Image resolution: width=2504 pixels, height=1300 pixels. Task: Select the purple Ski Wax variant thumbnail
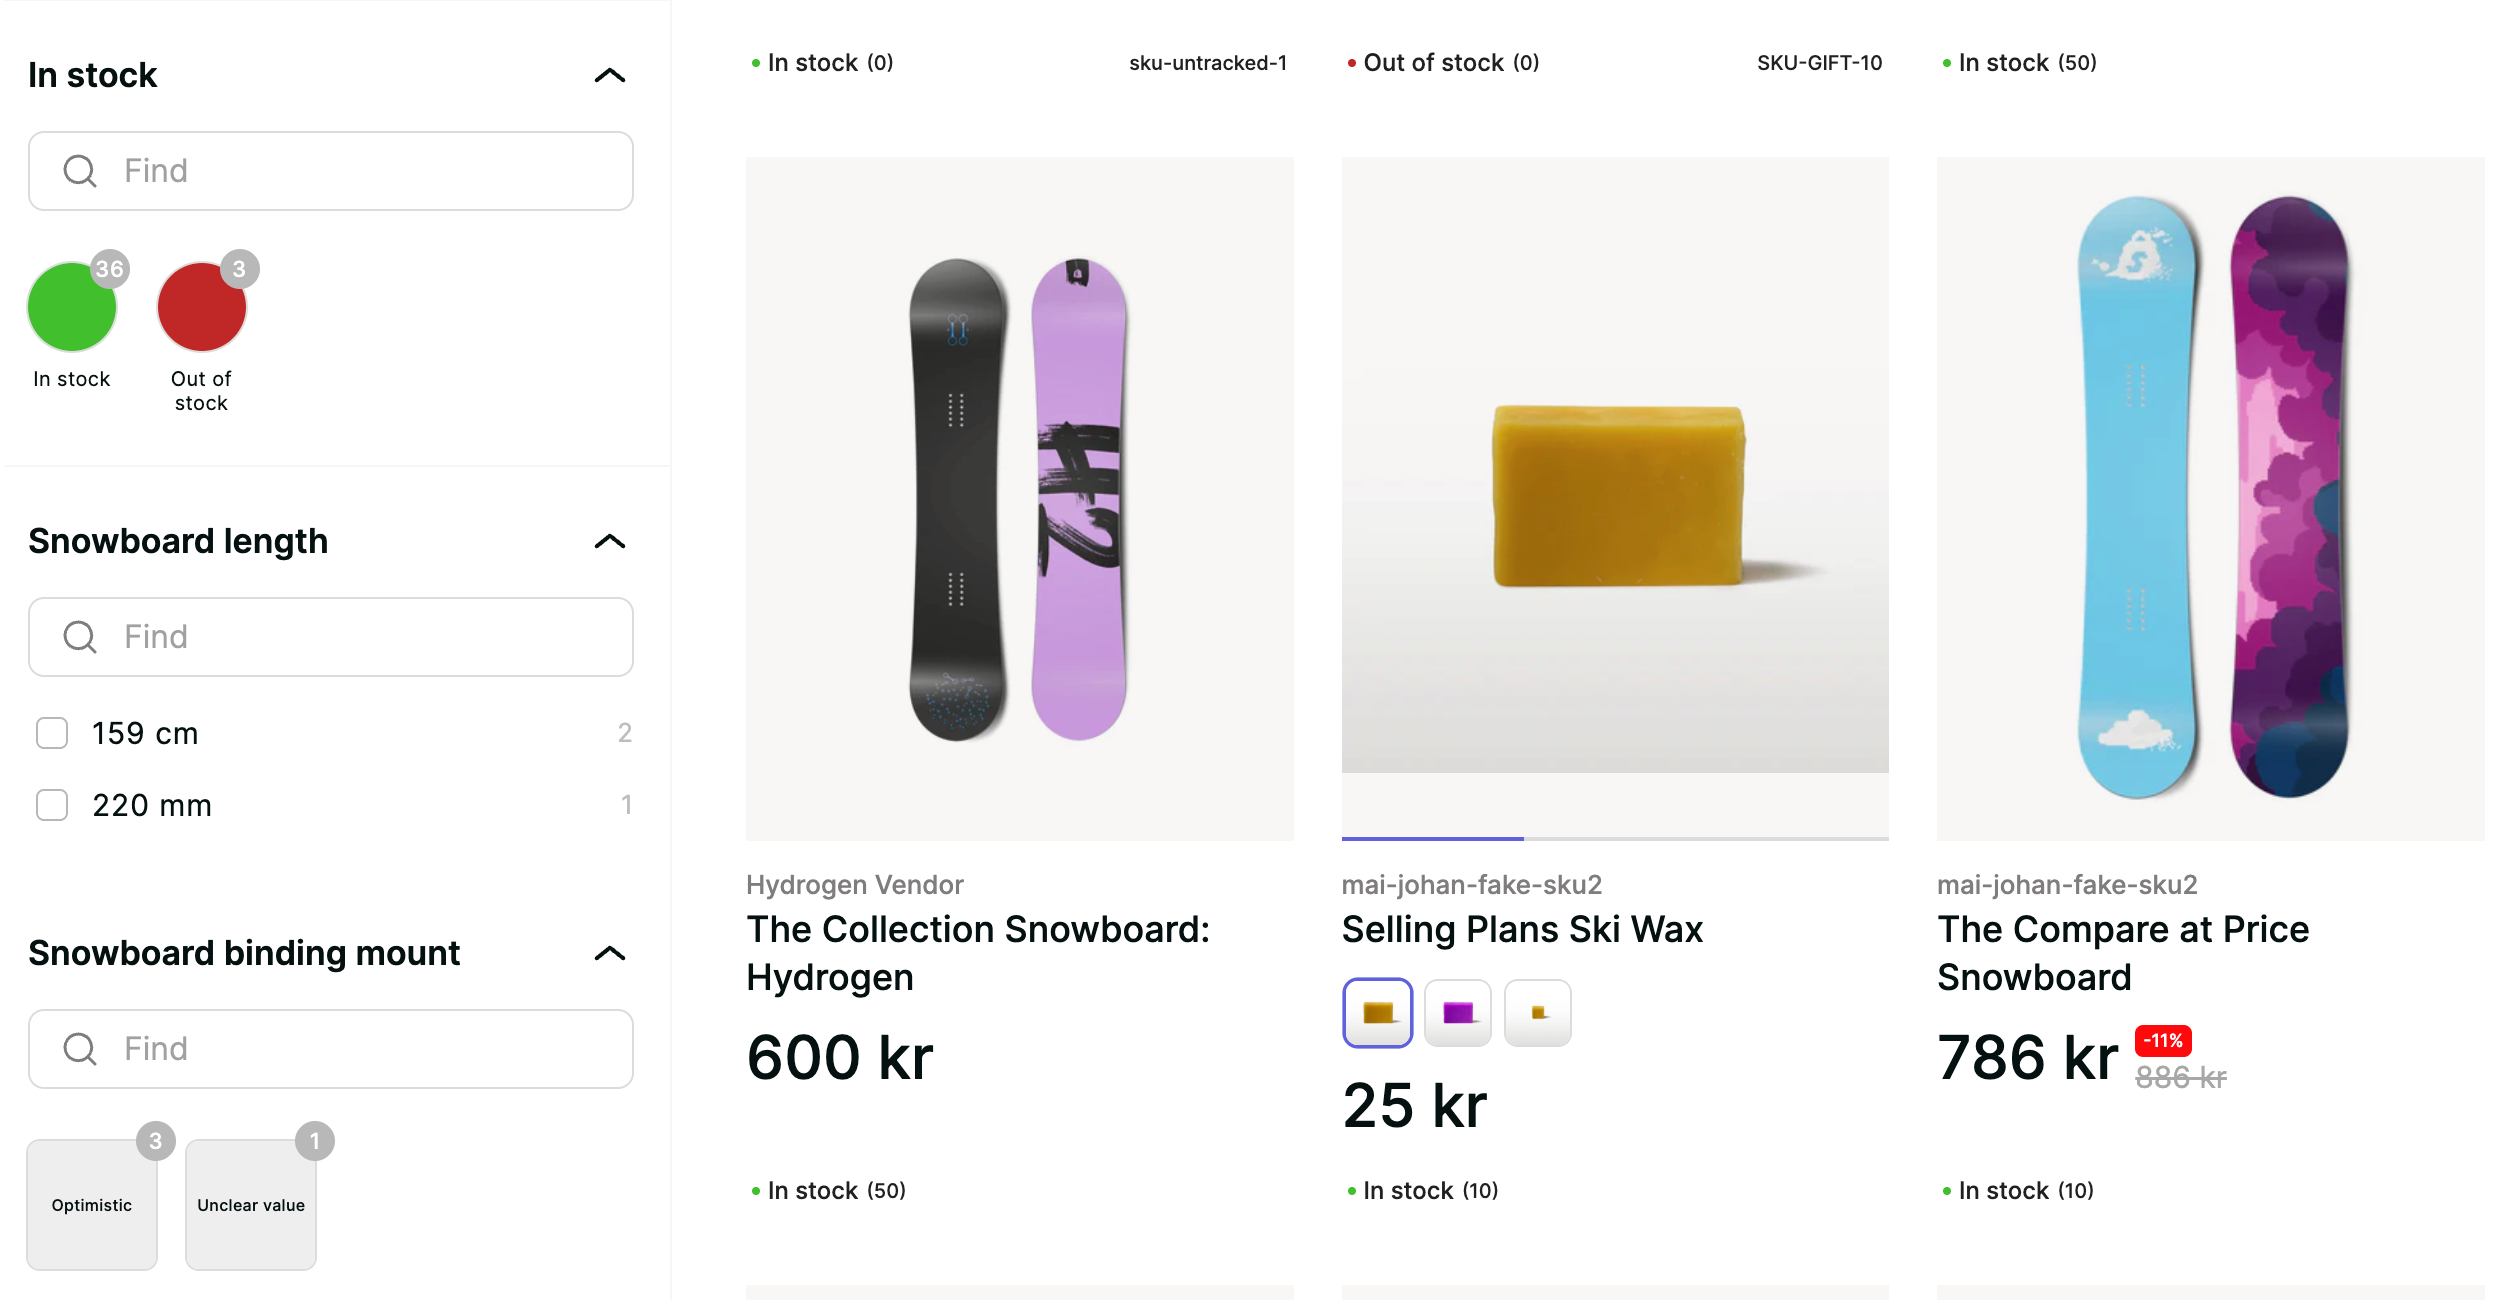pos(1457,1013)
